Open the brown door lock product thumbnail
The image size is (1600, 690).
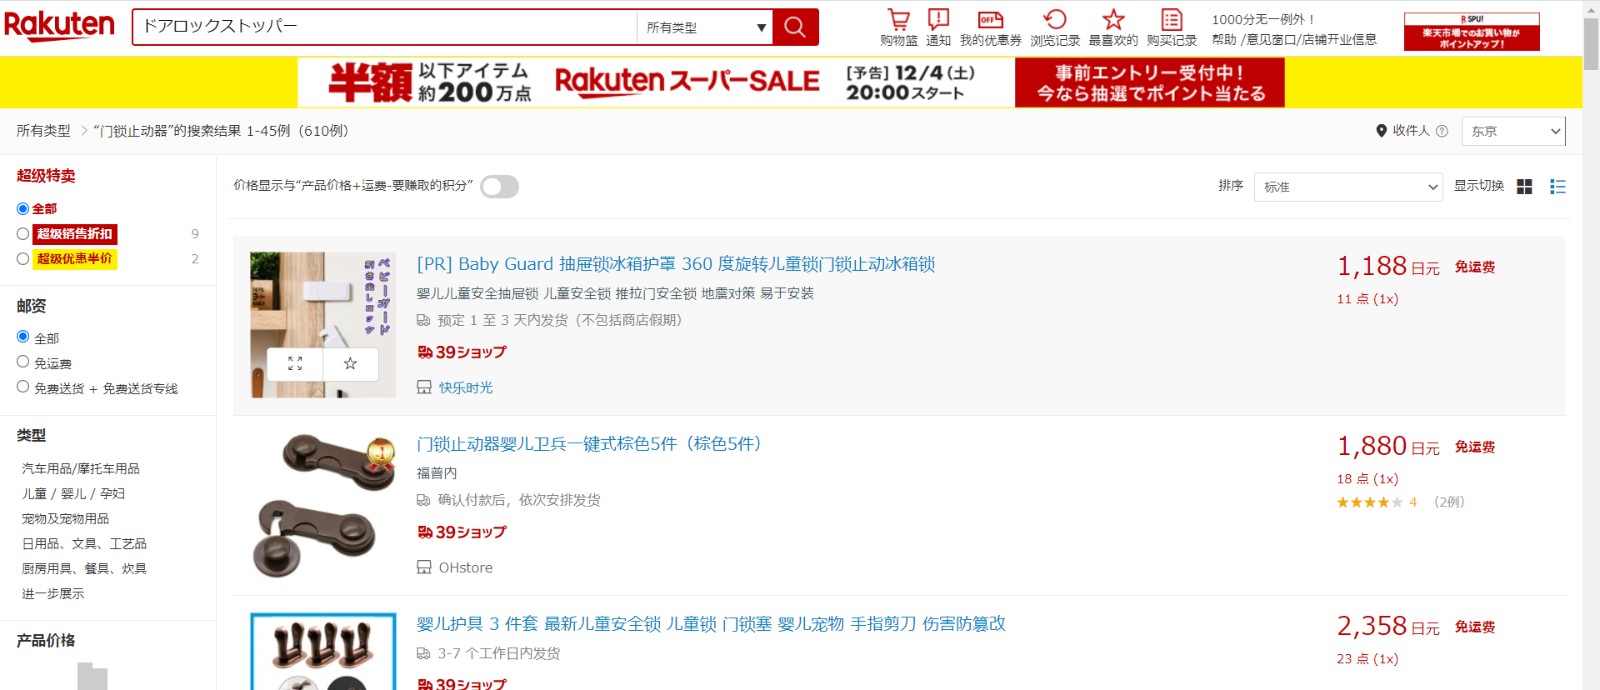tap(323, 505)
